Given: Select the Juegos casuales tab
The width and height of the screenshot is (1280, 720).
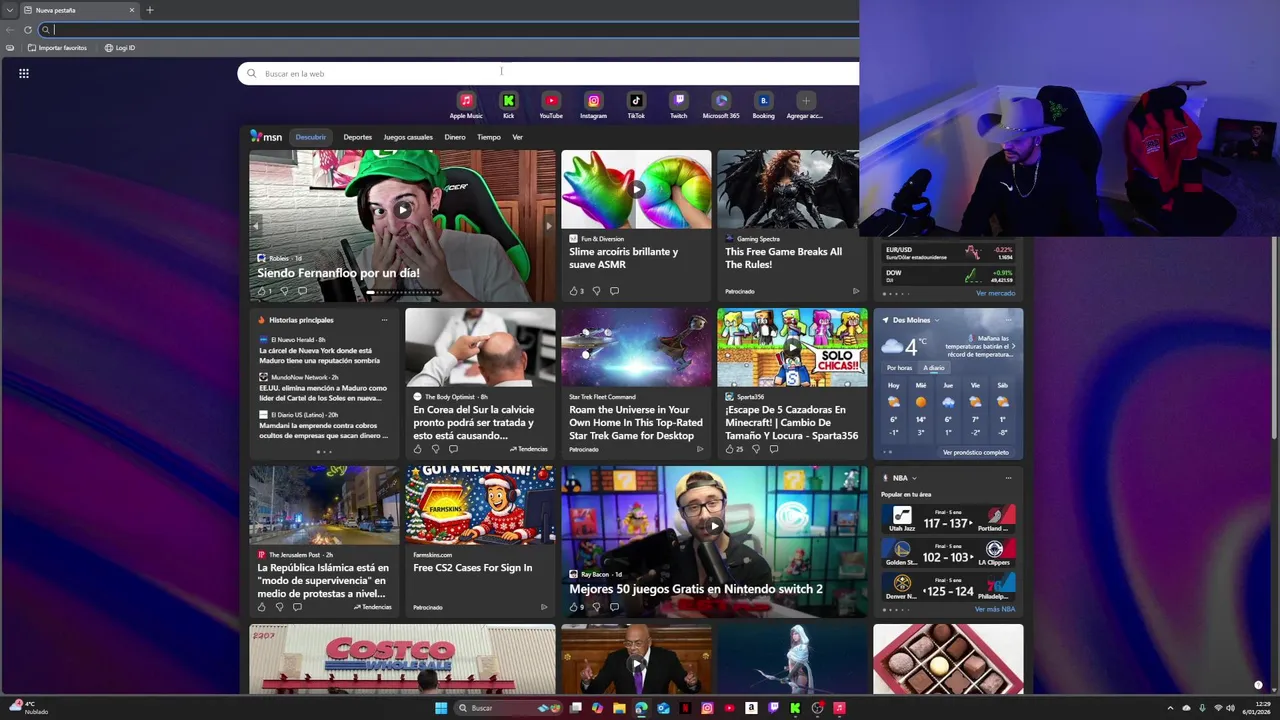Looking at the screenshot, I should [408, 137].
